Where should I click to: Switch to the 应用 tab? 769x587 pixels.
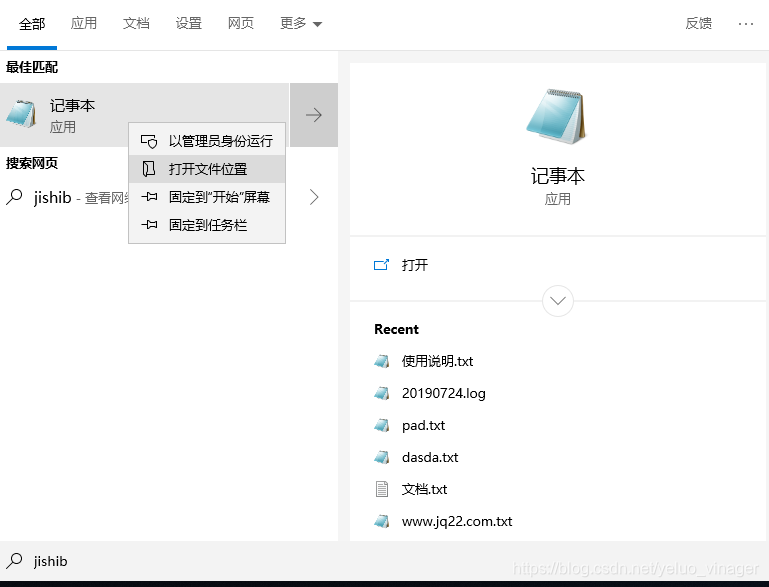click(84, 23)
